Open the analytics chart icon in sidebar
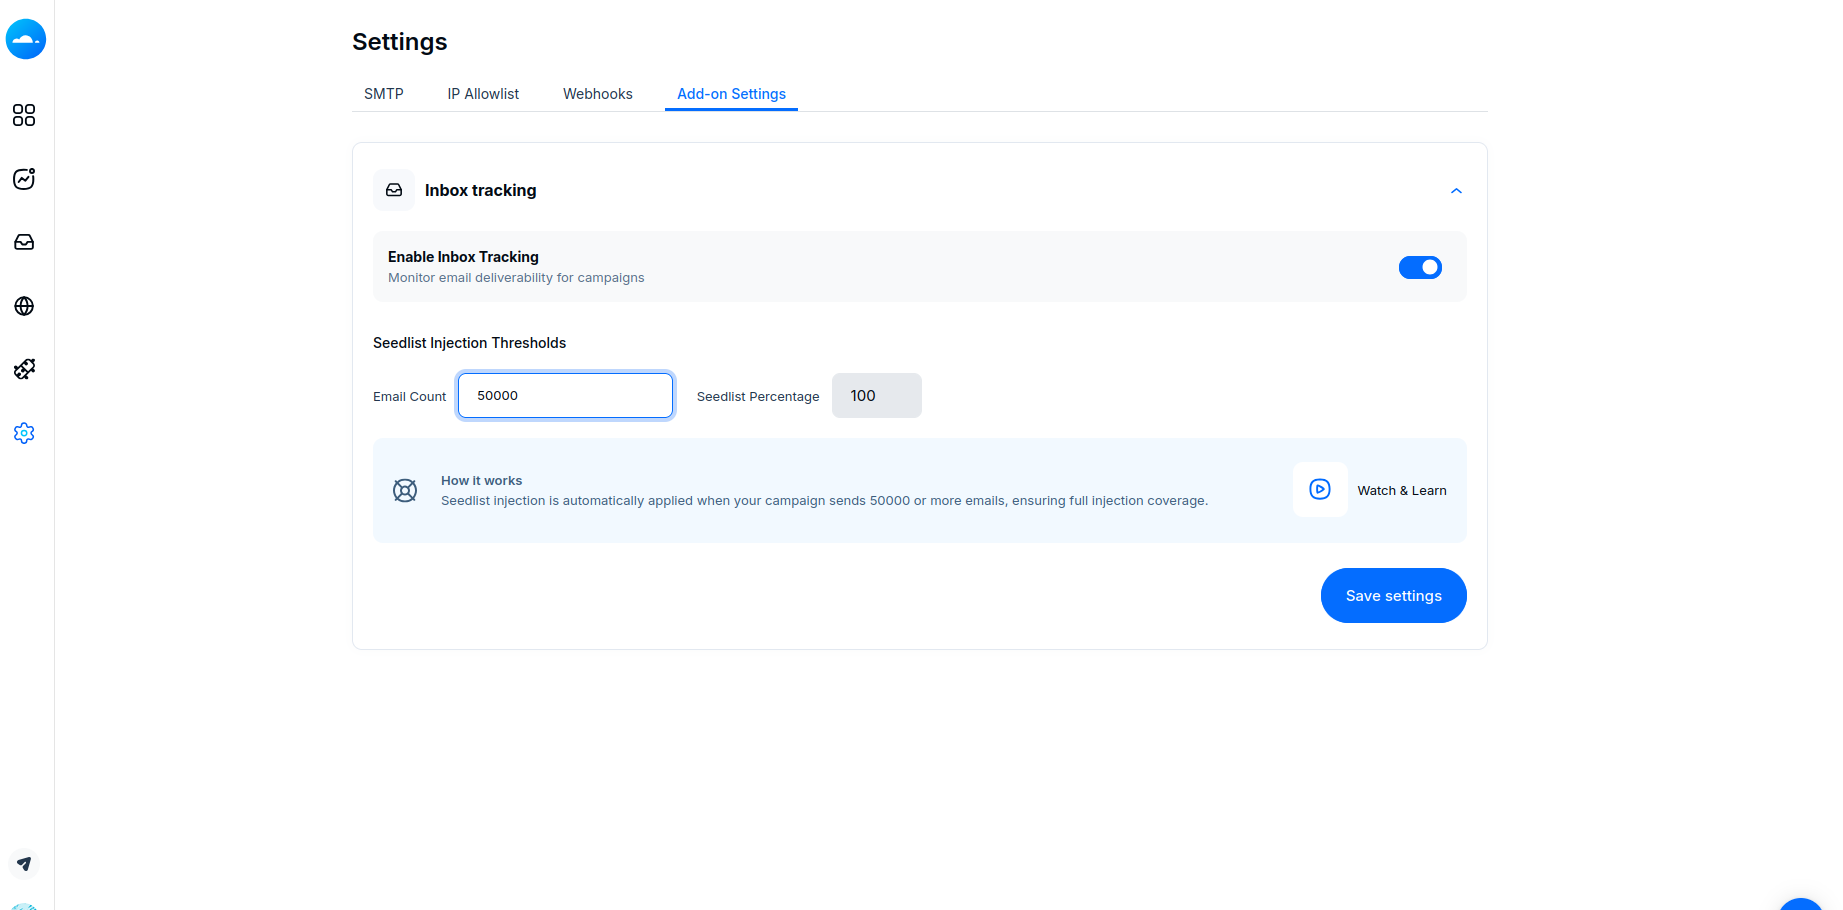 point(24,179)
